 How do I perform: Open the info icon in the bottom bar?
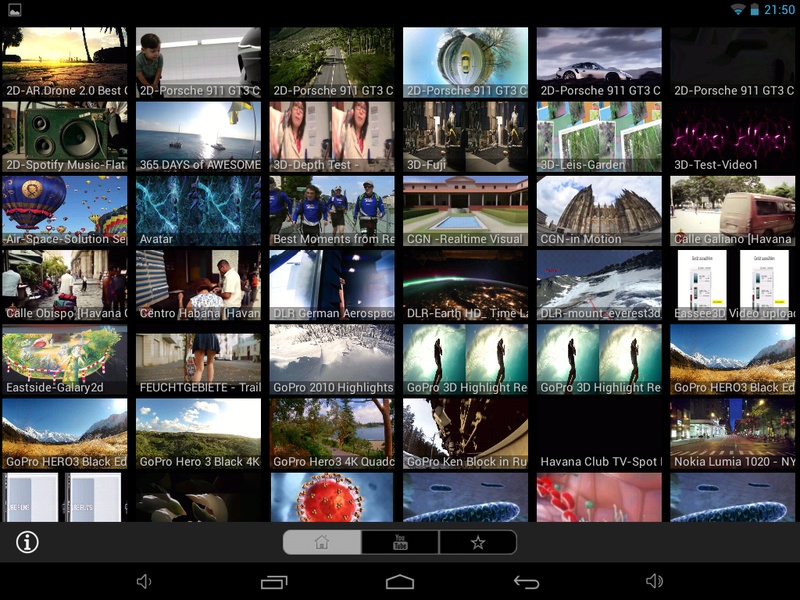click(x=27, y=542)
